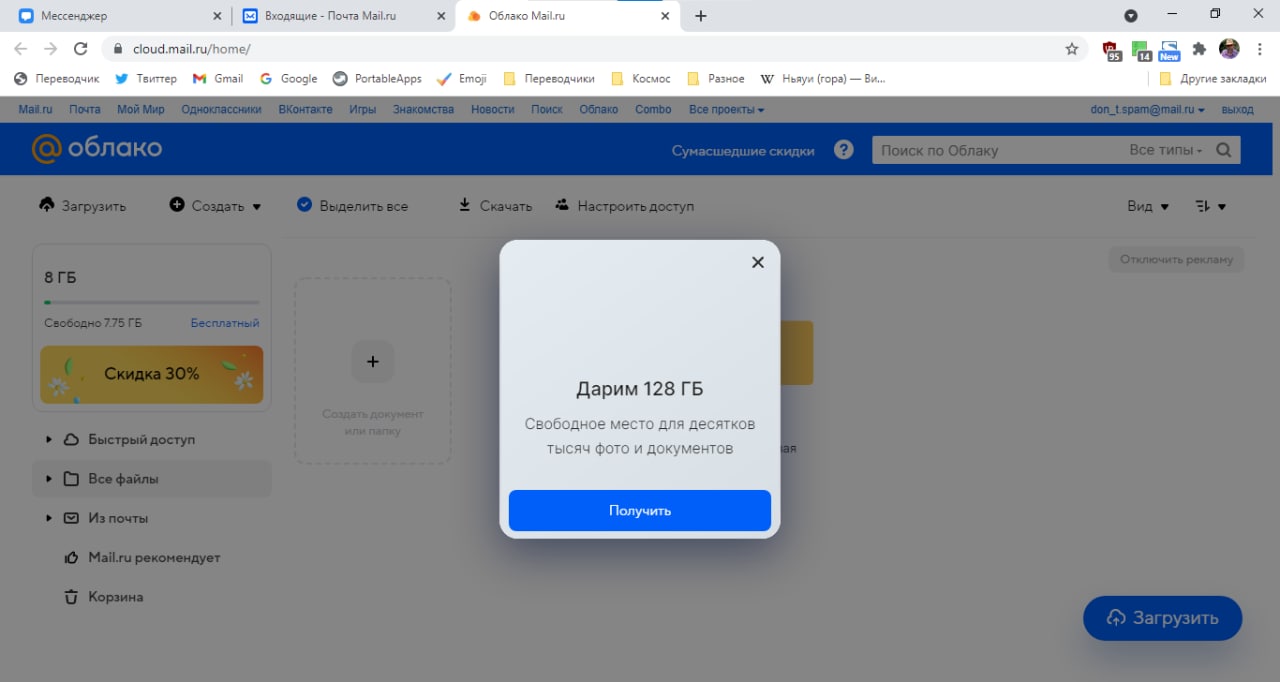Close the Дарим 128 ГБ popup
Viewport: 1280px width, 682px height.
pos(758,262)
